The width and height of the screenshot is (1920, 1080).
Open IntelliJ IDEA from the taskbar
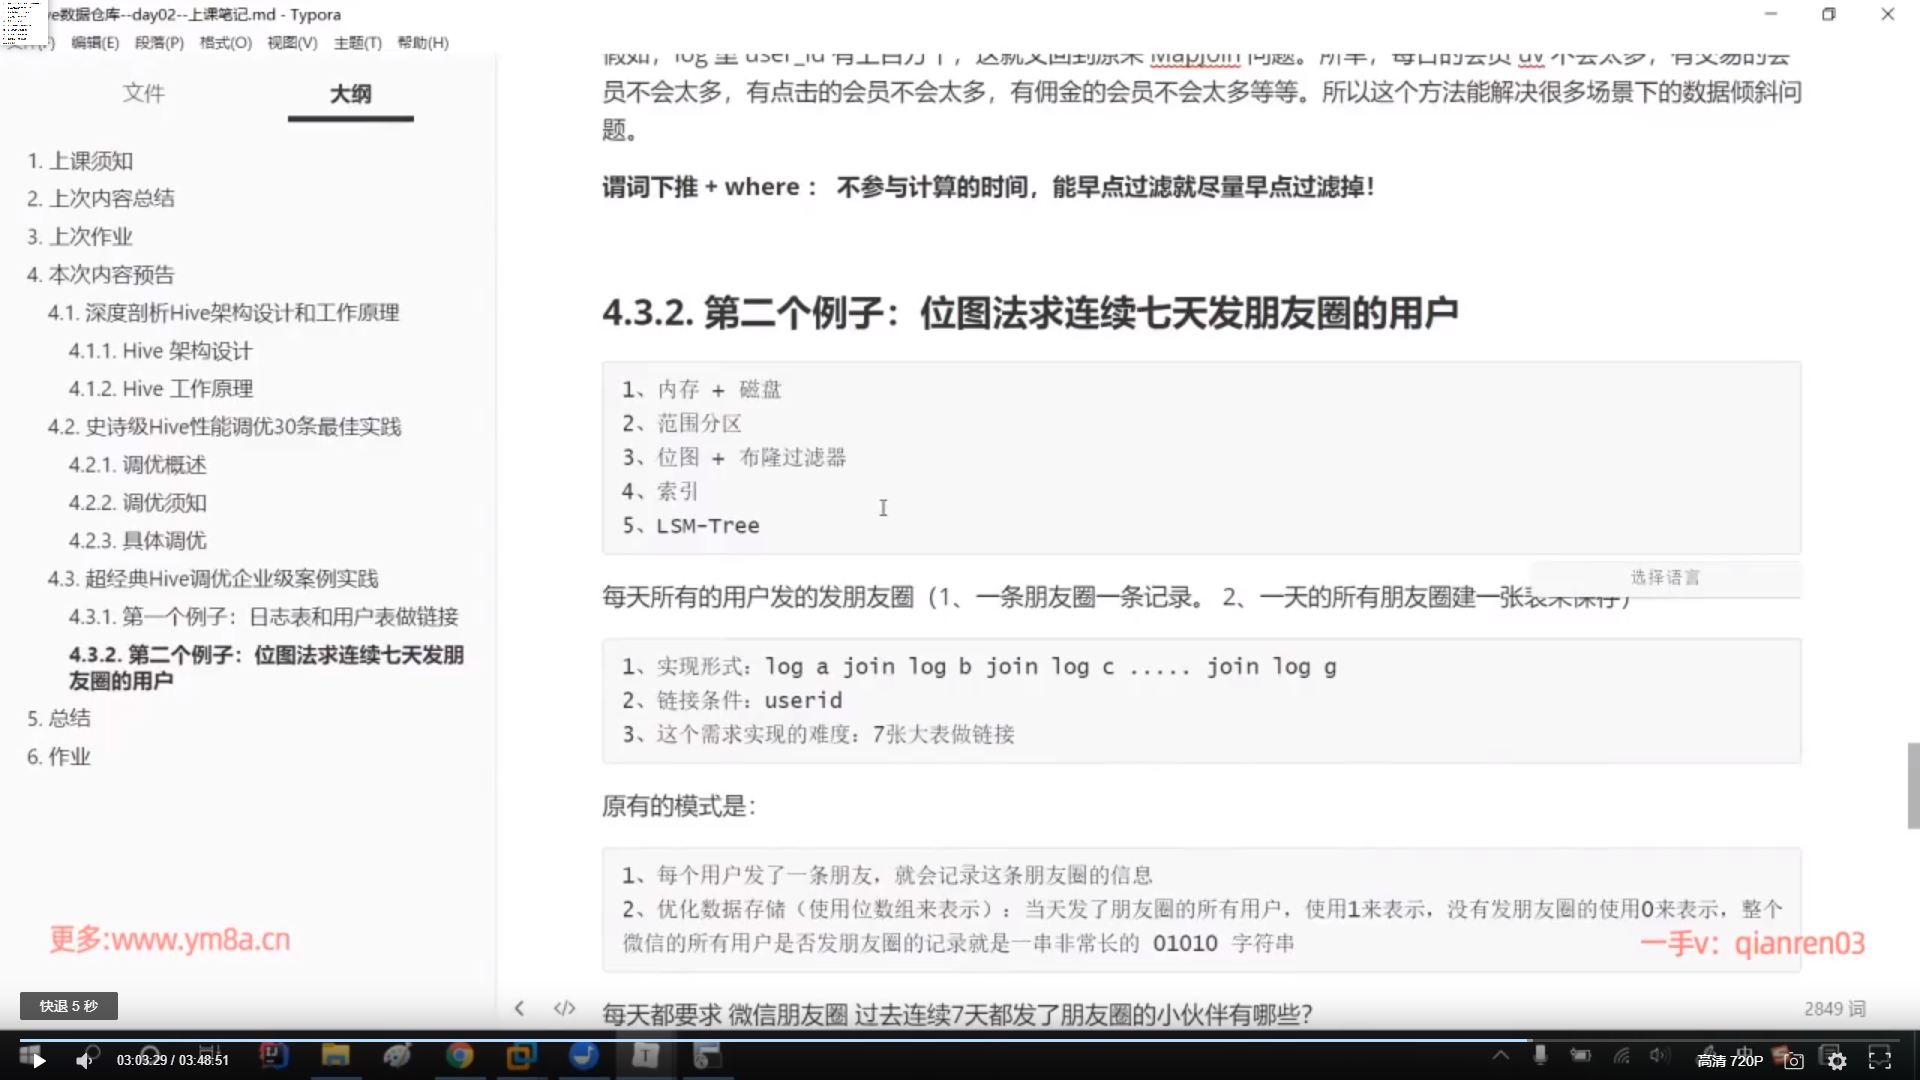point(272,1056)
